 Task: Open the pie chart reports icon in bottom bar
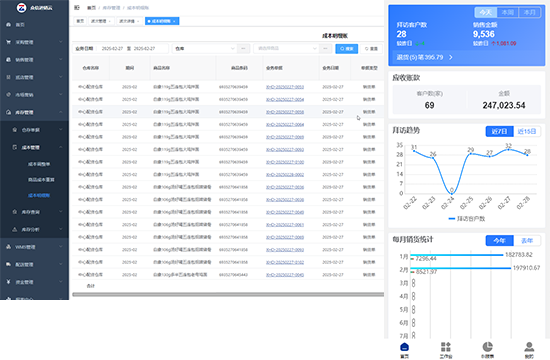487,347
